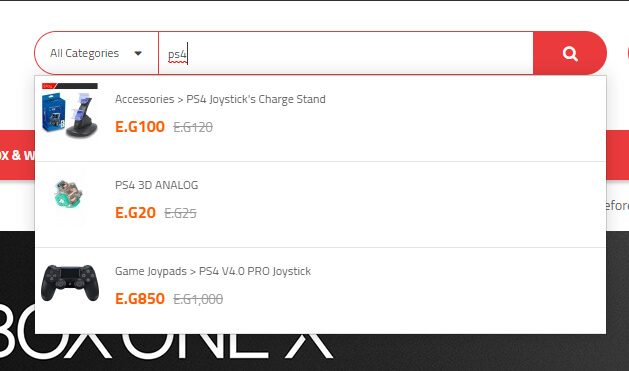Open the All Categories dropdown
Viewport: 629px width, 371px height.
[97, 53]
